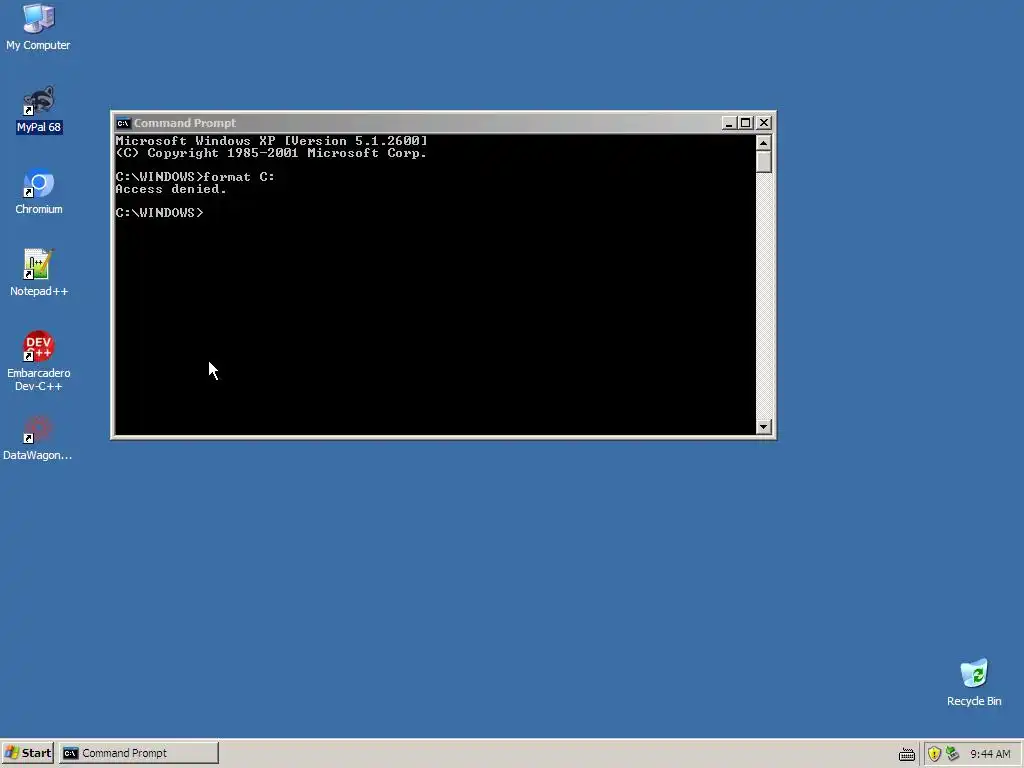This screenshot has width=1024, height=768.
Task: Click the Microsoft Windows XP version line
Action: coord(272,140)
